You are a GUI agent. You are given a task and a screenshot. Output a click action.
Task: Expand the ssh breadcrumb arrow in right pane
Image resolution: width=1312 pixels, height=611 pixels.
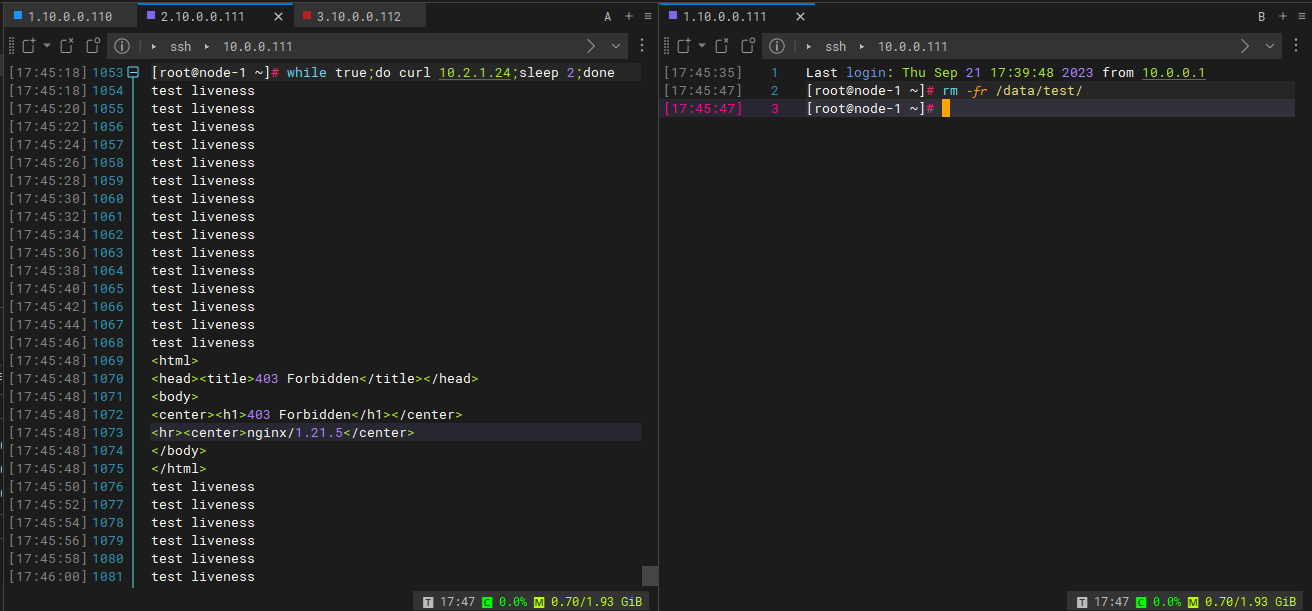coord(808,46)
